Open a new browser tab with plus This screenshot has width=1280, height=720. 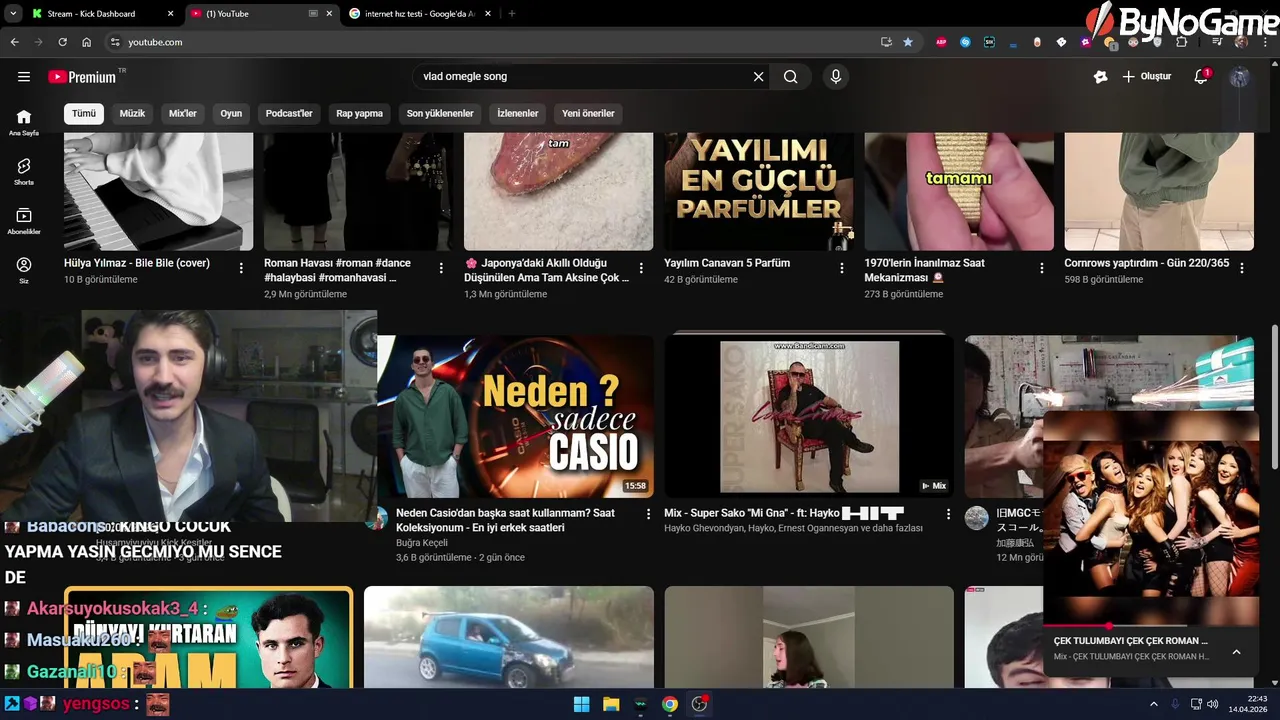(x=512, y=14)
